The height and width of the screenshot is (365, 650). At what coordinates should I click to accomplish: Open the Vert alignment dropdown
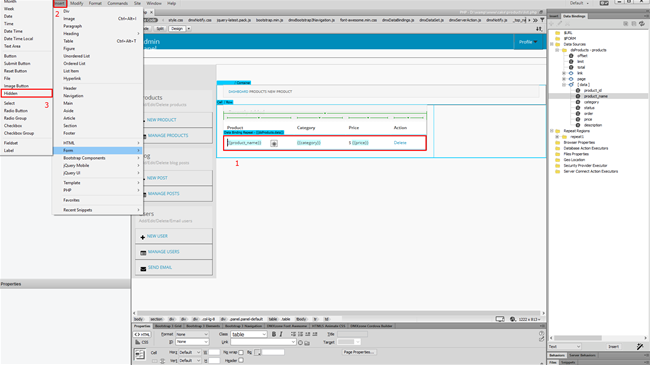click(x=190, y=360)
